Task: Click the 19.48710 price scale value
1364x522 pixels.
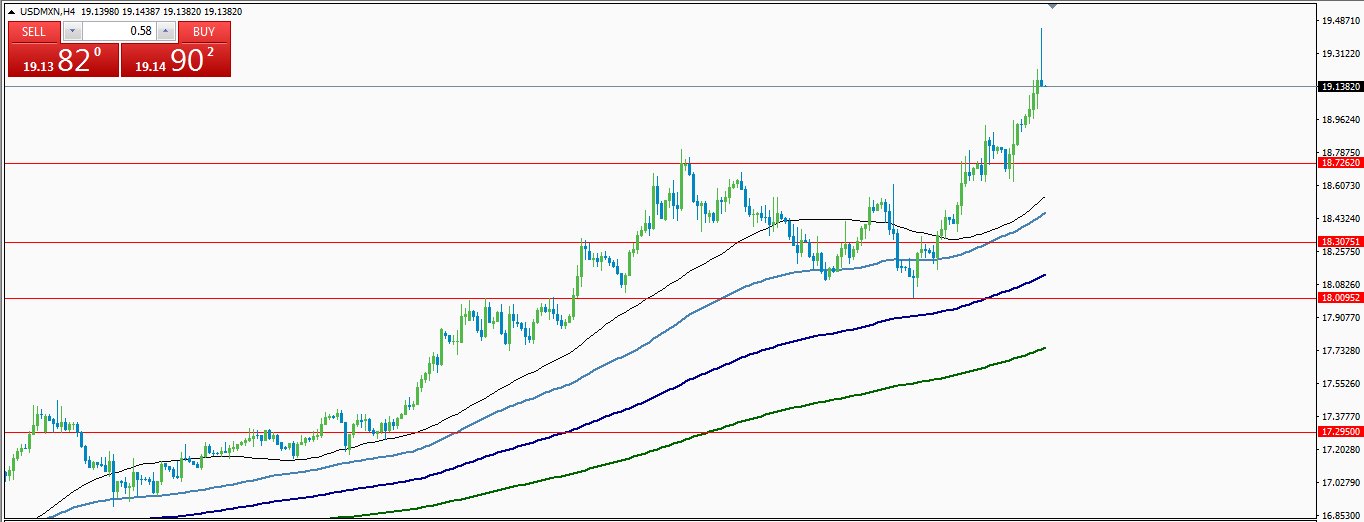Action: (x=1340, y=21)
